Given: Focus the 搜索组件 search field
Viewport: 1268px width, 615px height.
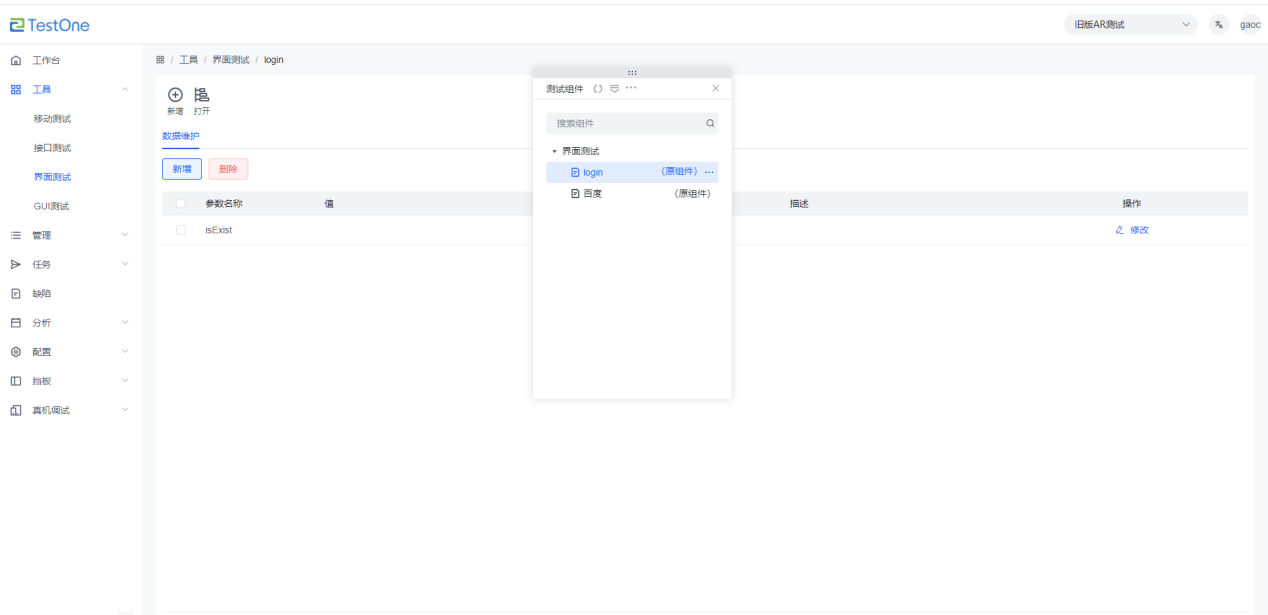Looking at the screenshot, I should point(625,124).
